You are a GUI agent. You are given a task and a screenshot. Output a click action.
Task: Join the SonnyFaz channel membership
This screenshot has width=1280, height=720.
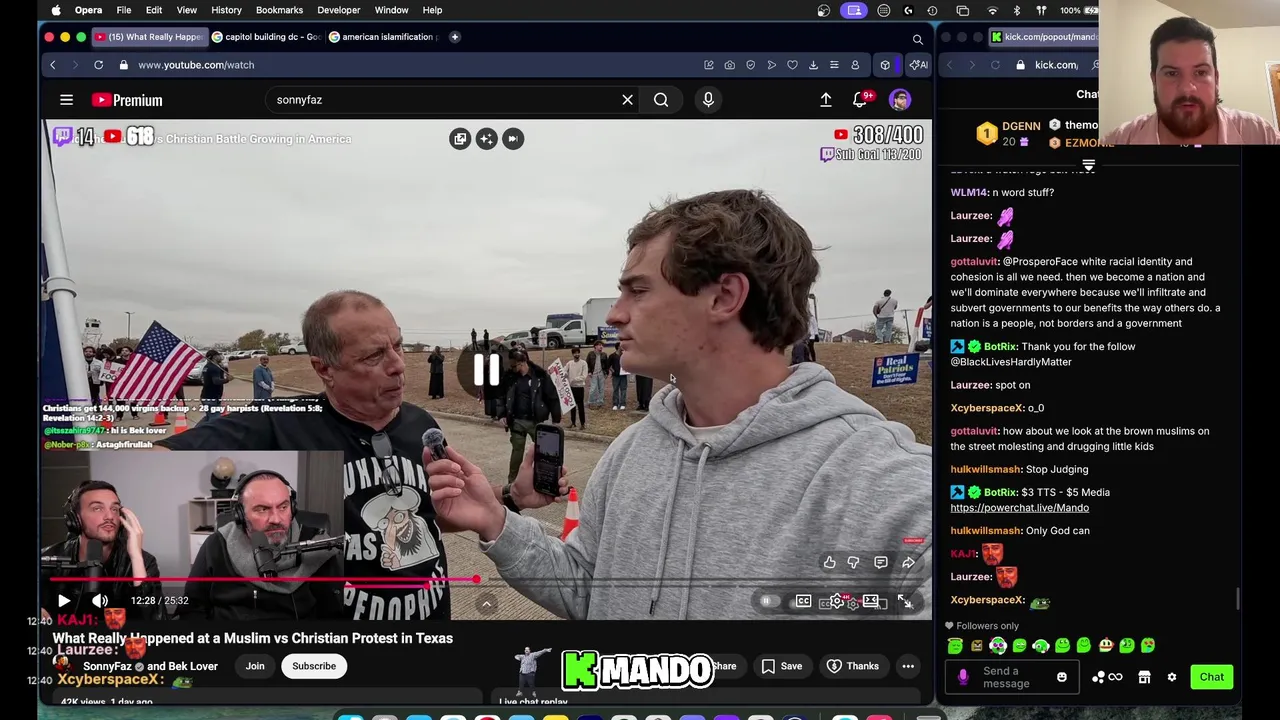coord(255,666)
